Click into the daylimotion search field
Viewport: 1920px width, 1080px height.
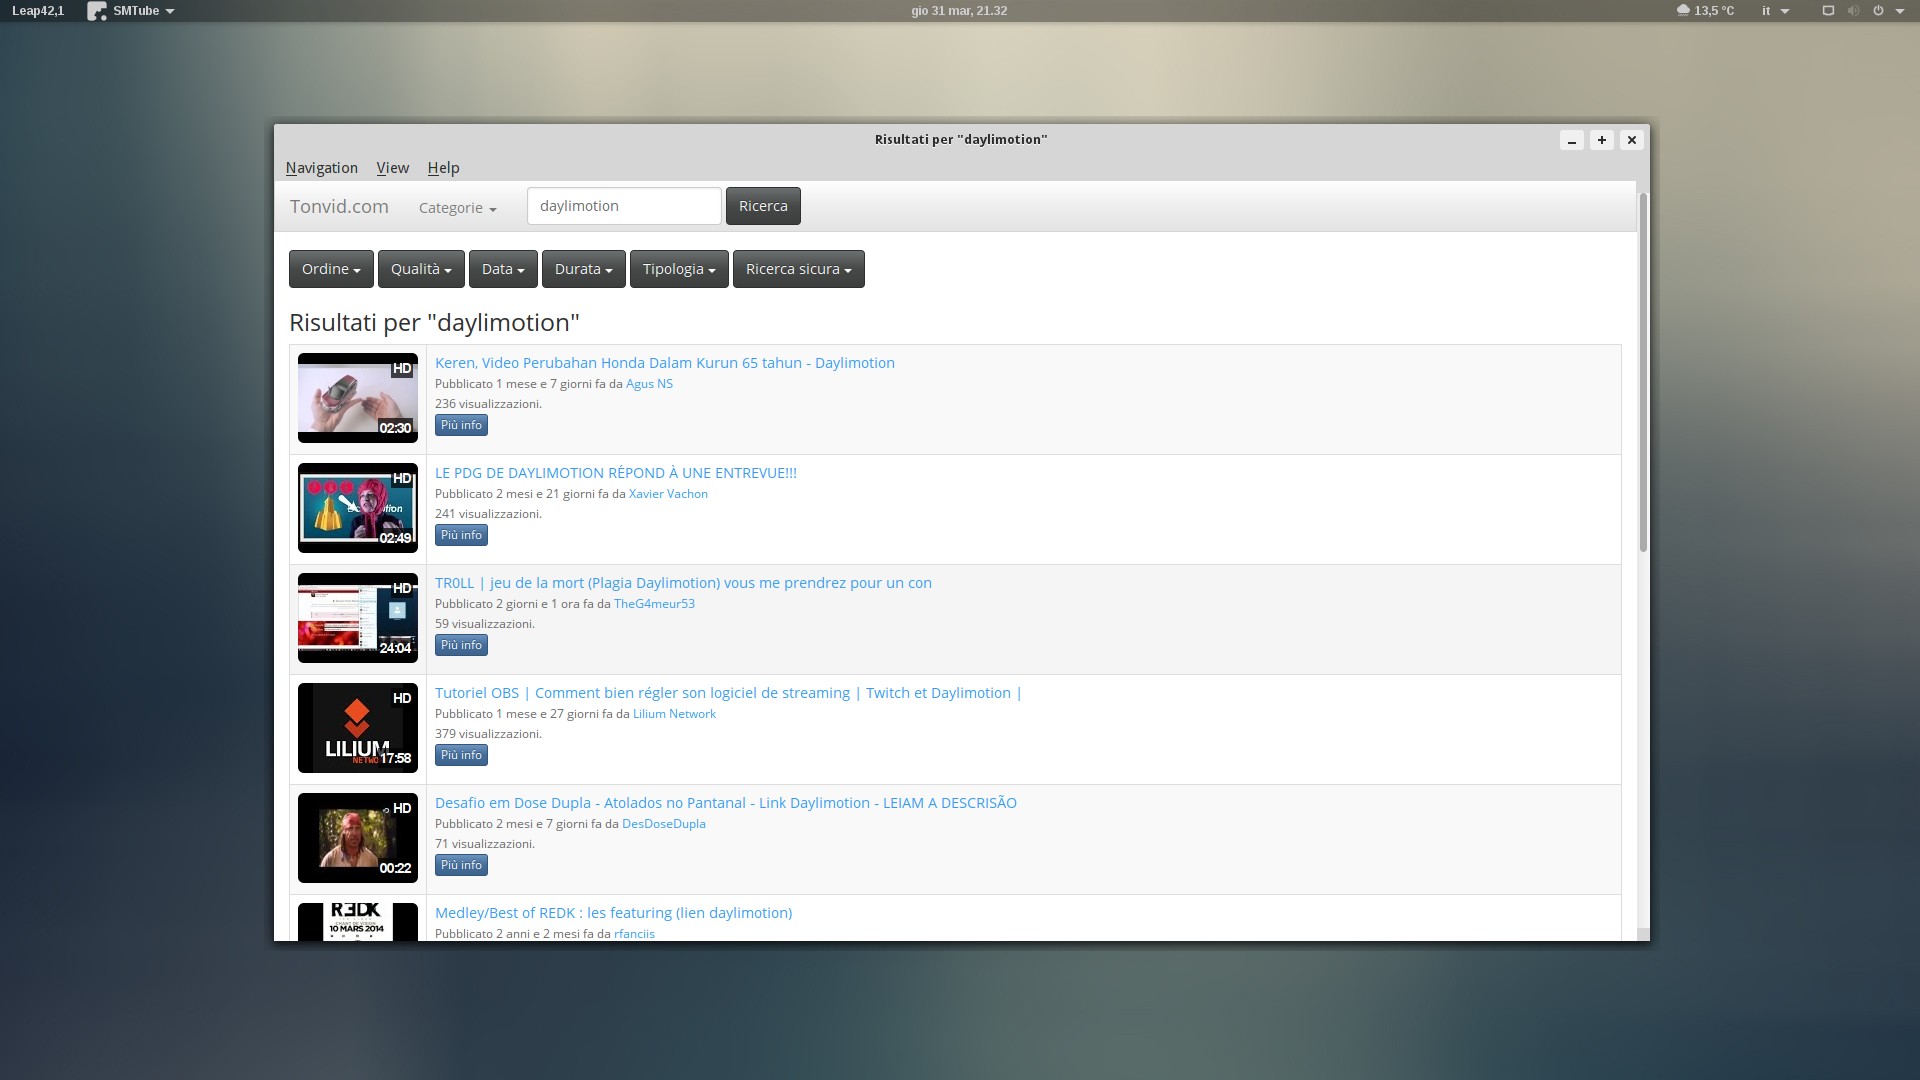(x=623, y=206)
